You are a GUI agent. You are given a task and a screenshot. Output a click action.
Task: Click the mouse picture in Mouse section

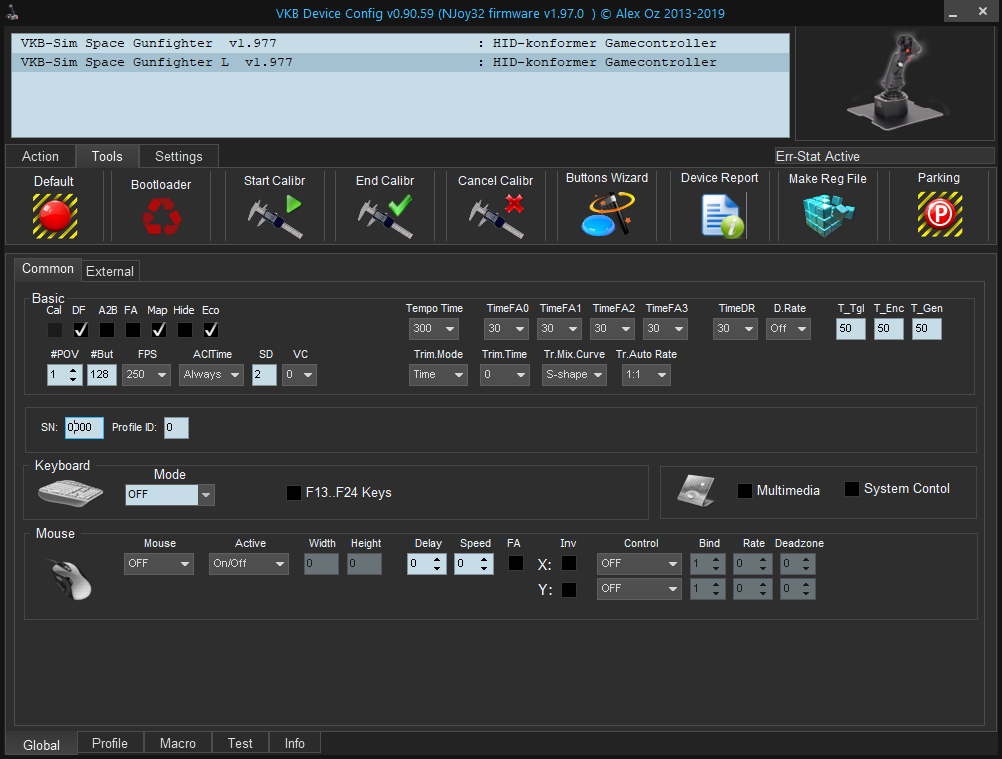(x=71, y=578)
